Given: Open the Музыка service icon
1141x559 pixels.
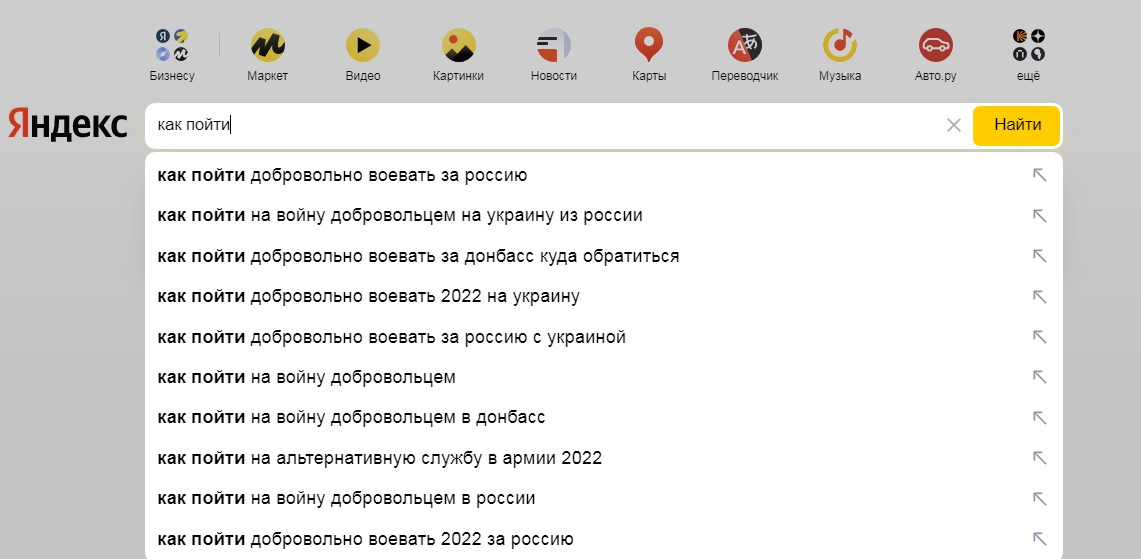Looking at the screenshot, I should (840, 45).
